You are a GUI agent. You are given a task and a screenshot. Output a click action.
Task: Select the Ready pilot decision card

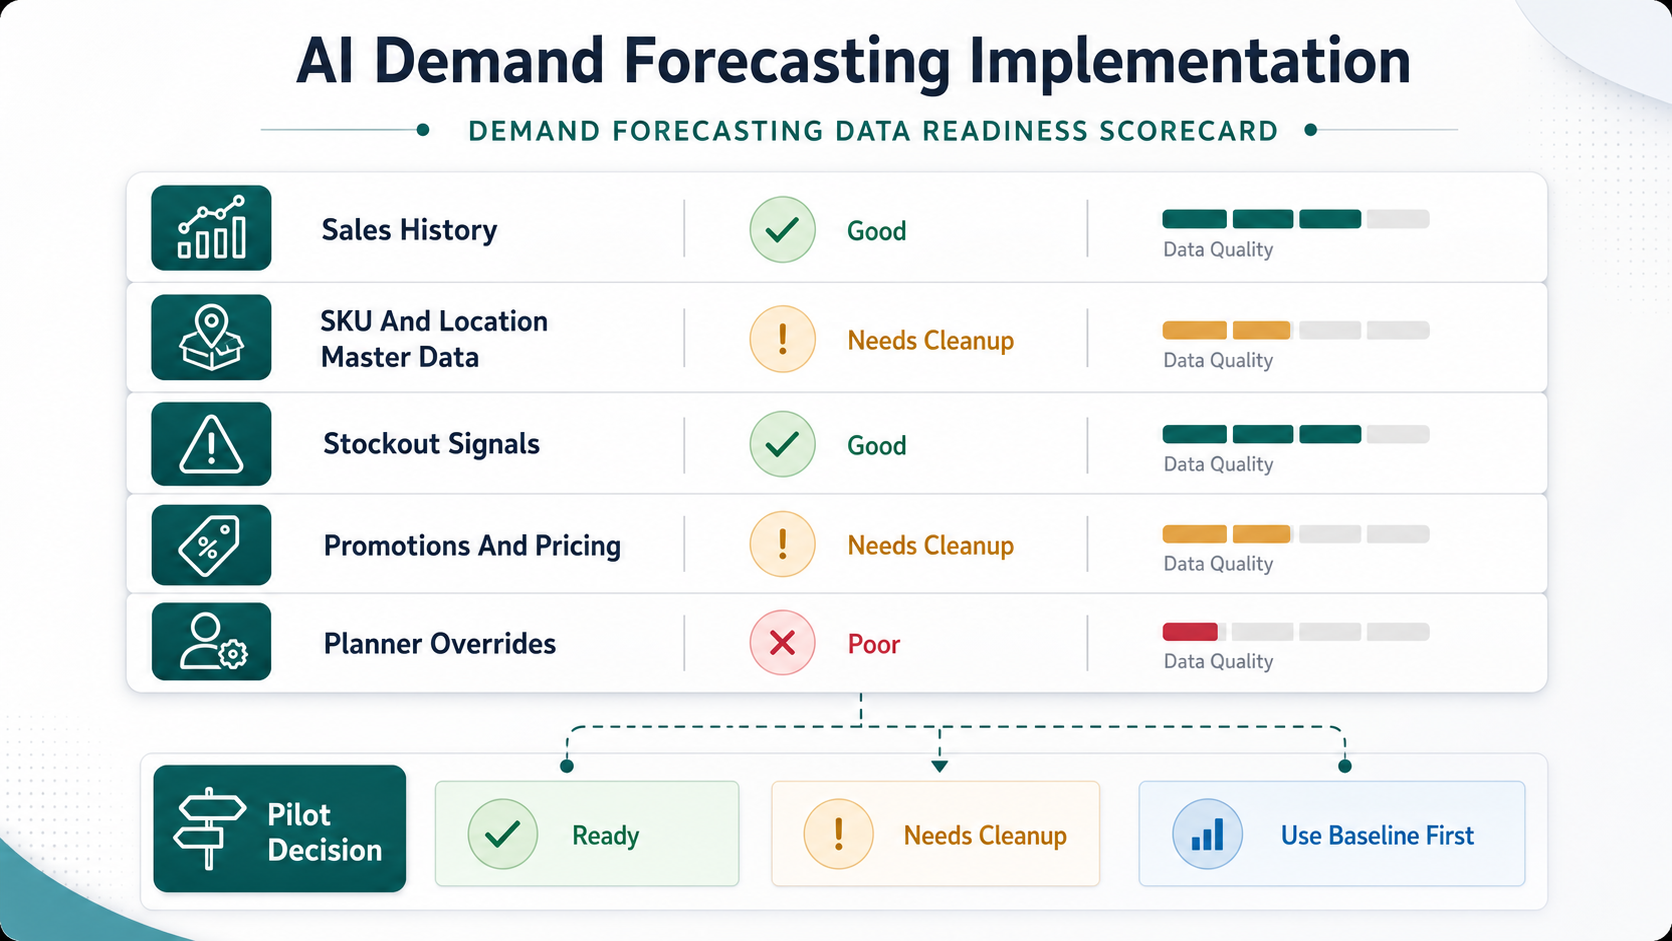pos(587,834)
